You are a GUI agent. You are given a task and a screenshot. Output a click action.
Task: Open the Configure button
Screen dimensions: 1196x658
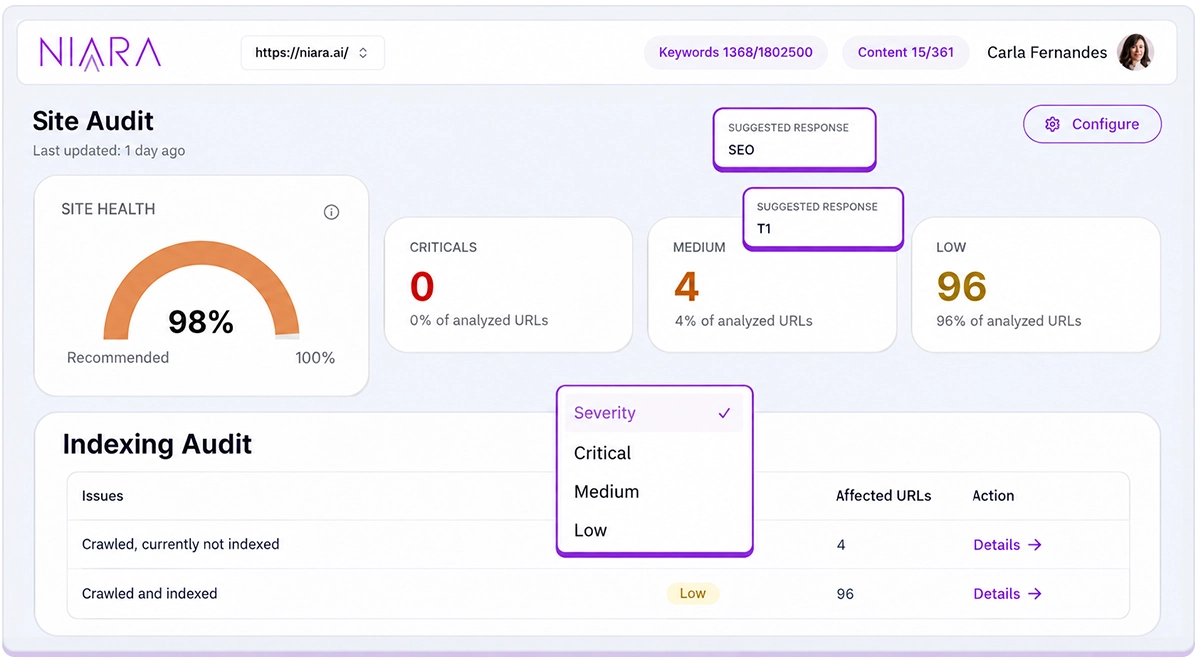point(1092,124)
